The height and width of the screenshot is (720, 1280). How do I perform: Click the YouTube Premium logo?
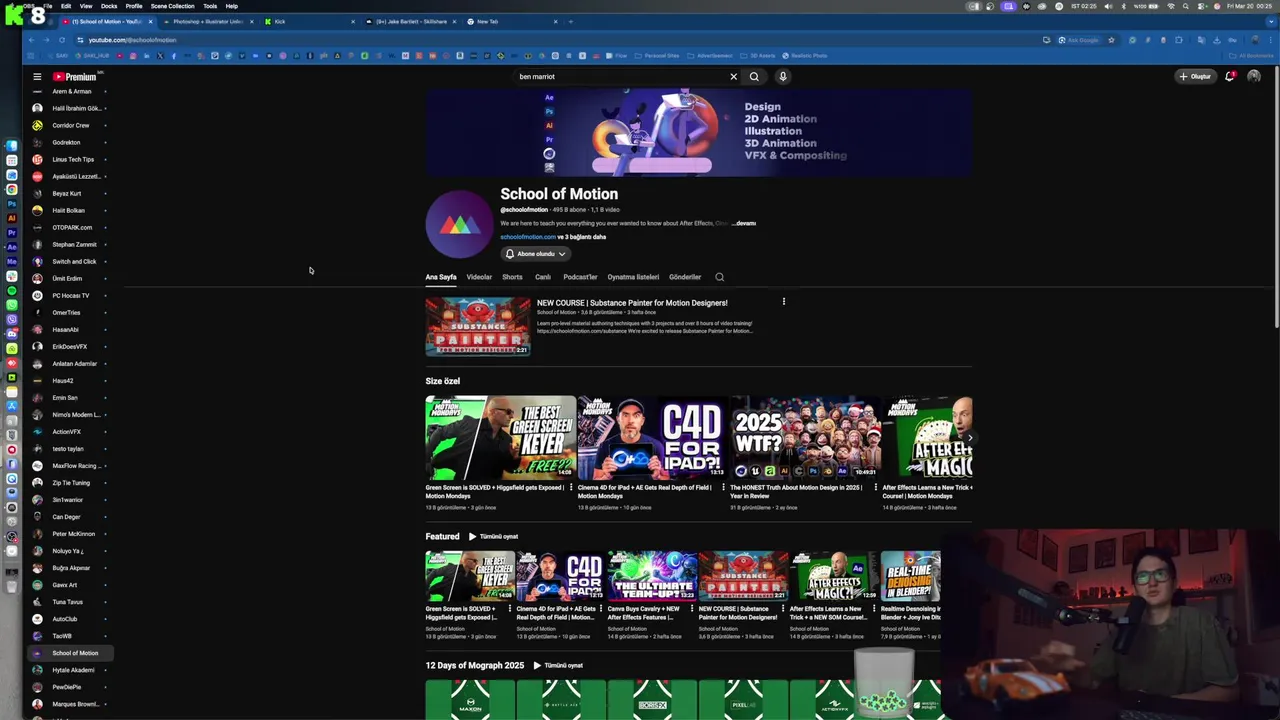(x=75, y=76)
